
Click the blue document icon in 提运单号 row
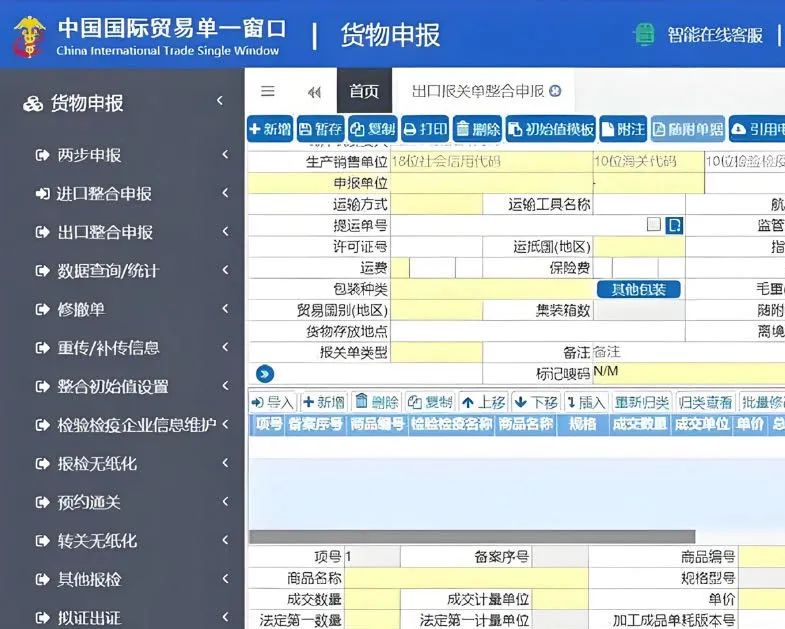click(674, 225)
